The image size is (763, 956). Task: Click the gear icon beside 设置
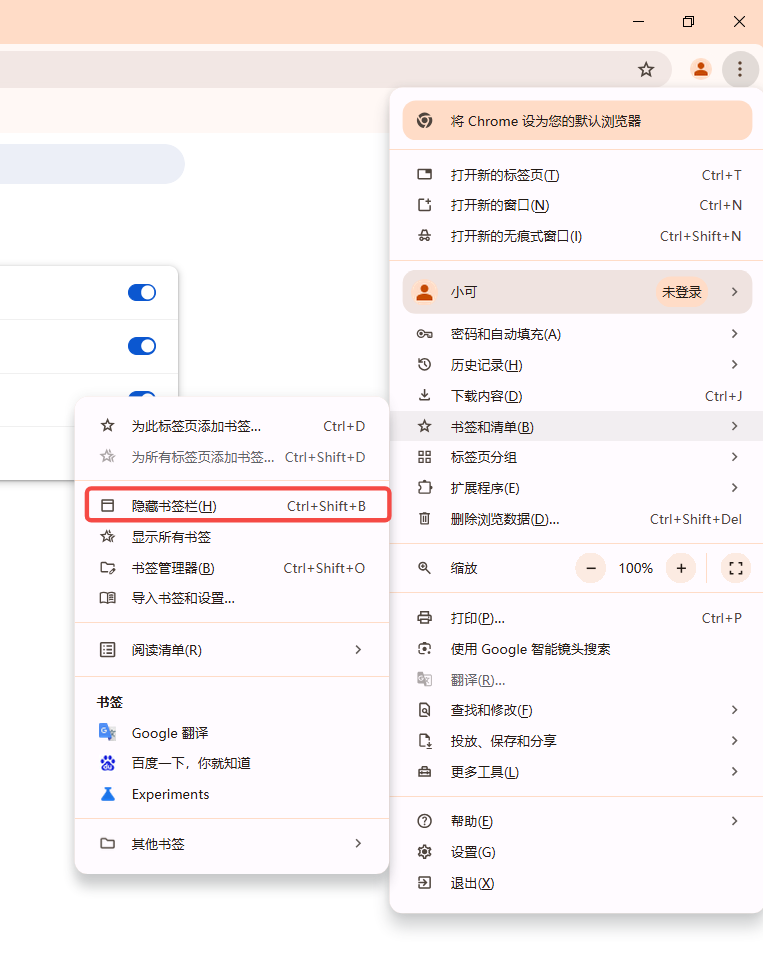(424, 852)
